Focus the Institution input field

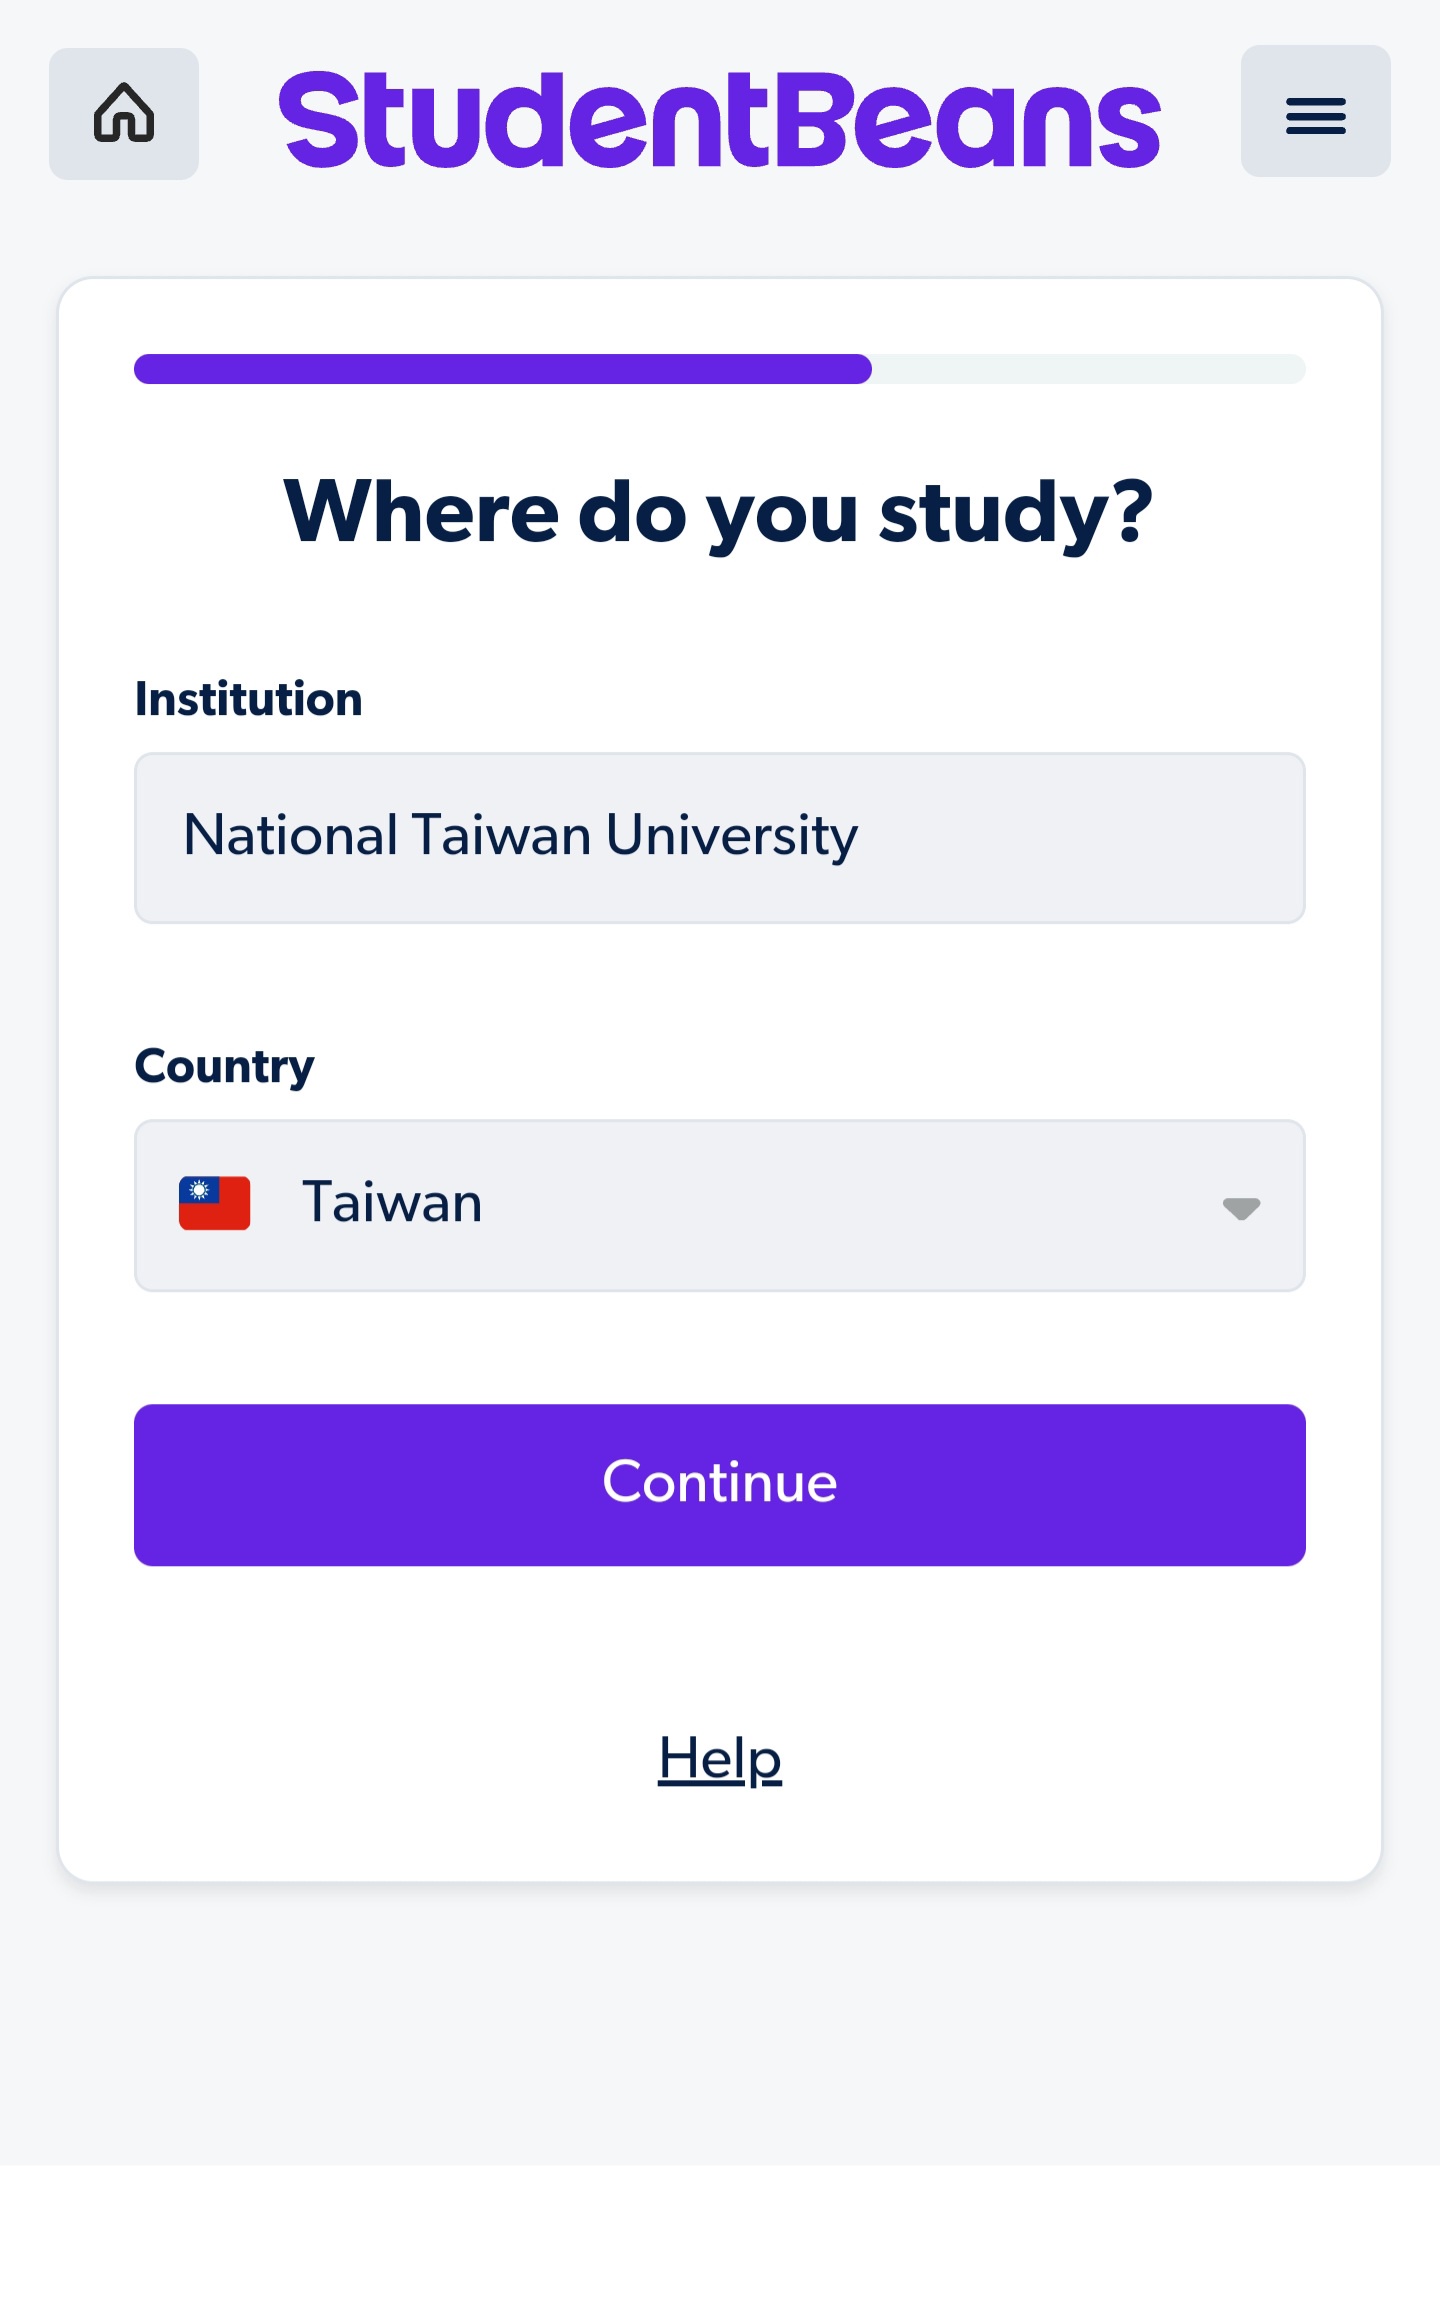click(x=719, y=838)
